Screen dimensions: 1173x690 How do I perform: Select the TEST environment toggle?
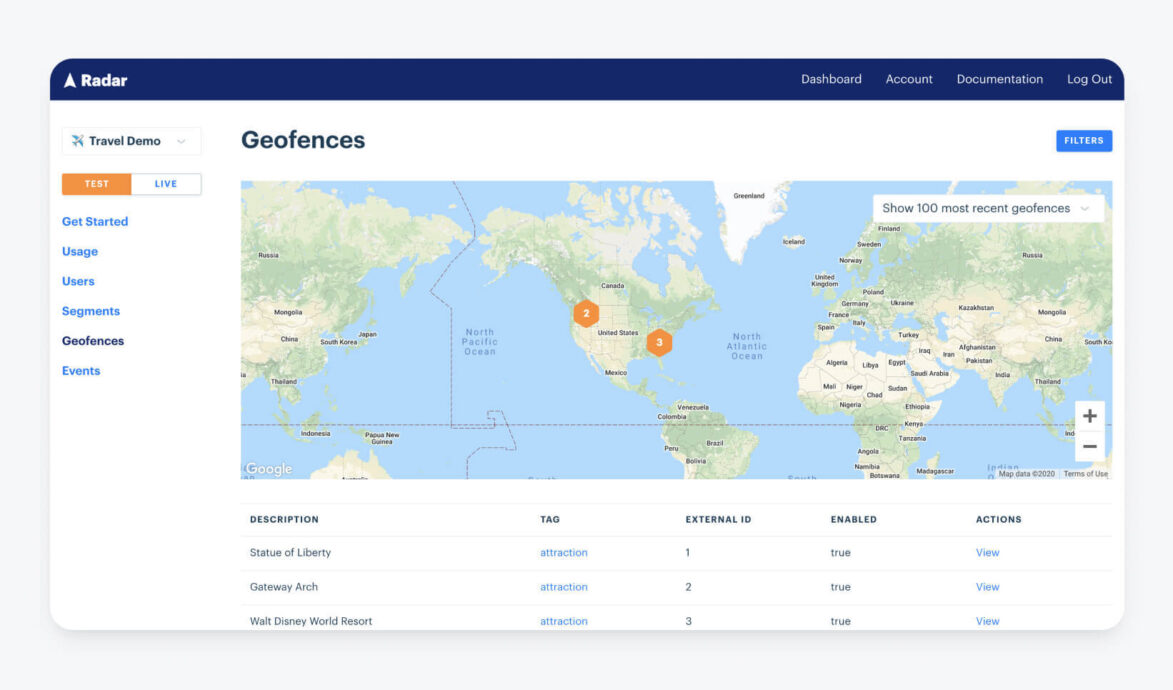[97, 184]
